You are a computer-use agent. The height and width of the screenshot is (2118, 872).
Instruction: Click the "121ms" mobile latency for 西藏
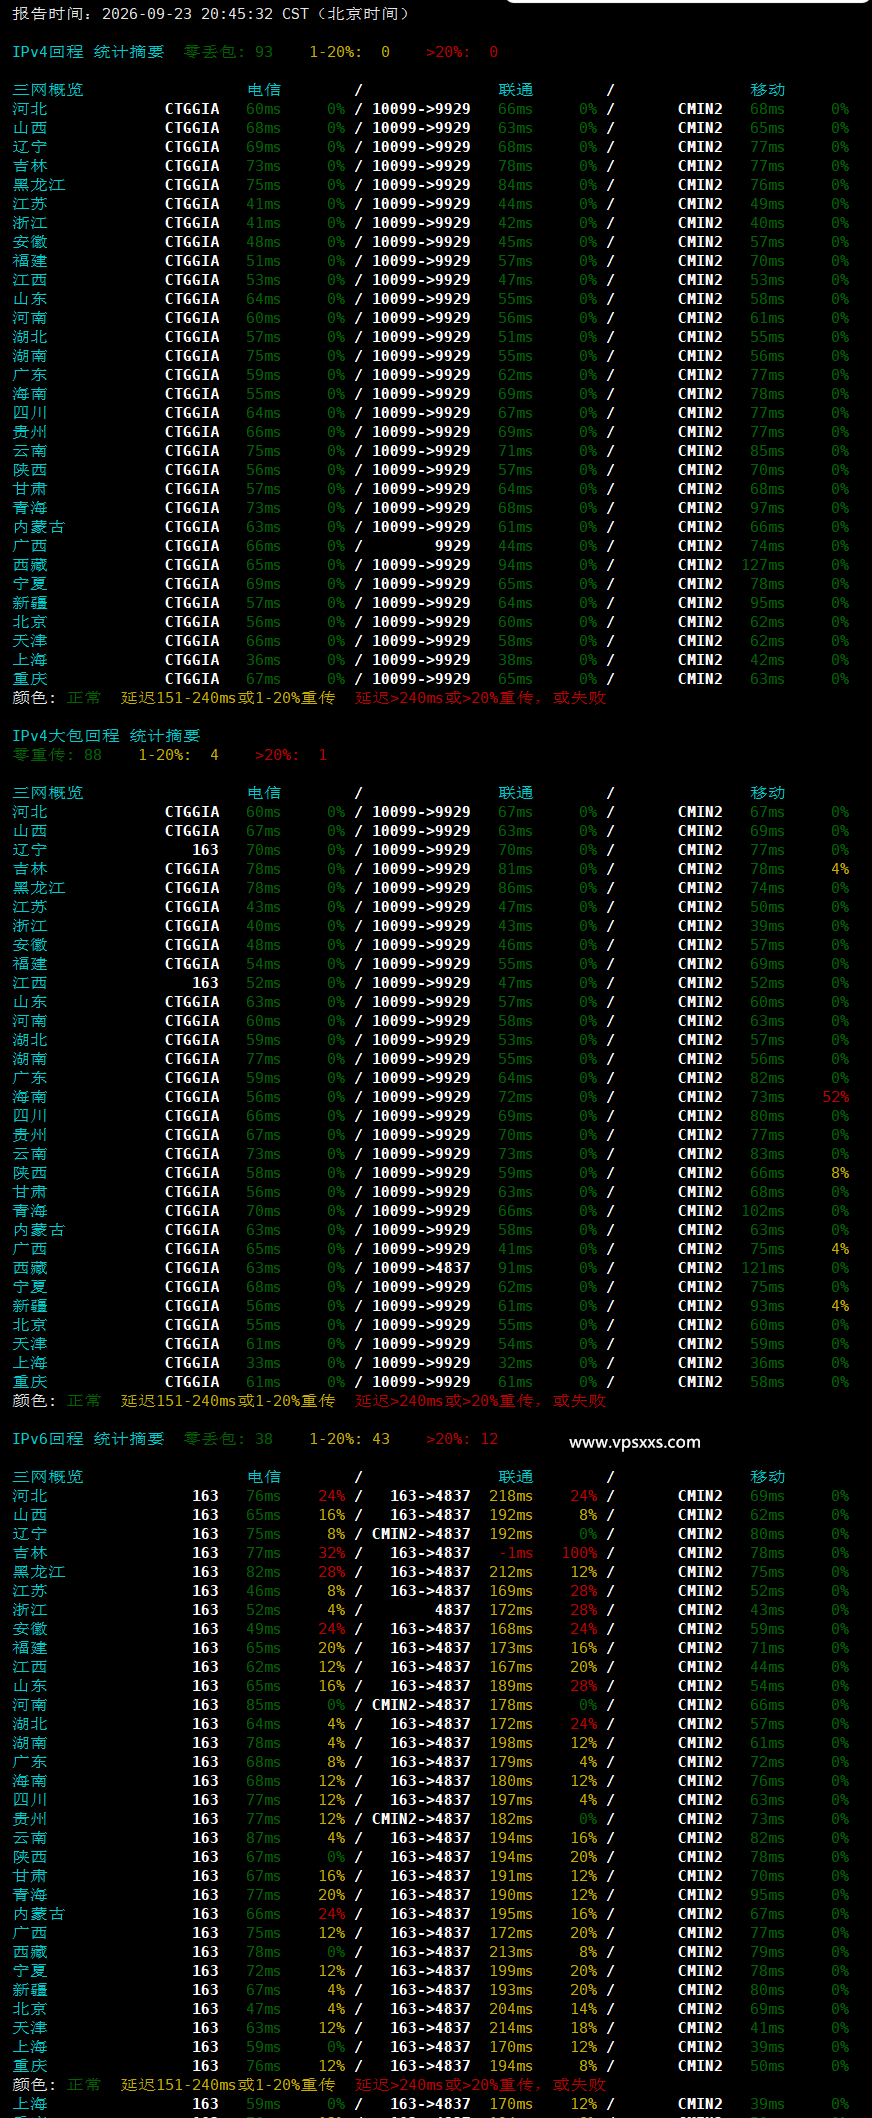tap(763, 1268)
